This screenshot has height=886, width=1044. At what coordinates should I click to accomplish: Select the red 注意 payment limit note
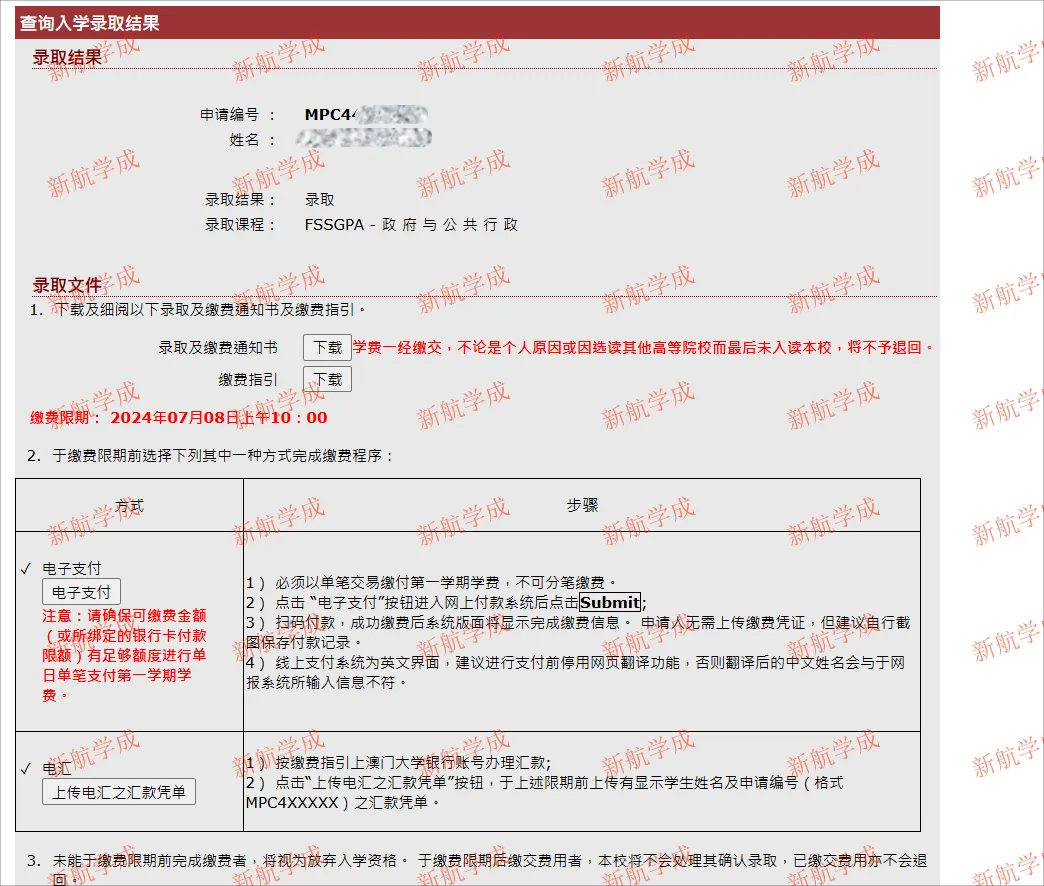pyautogui.click(x=125, y=656)
